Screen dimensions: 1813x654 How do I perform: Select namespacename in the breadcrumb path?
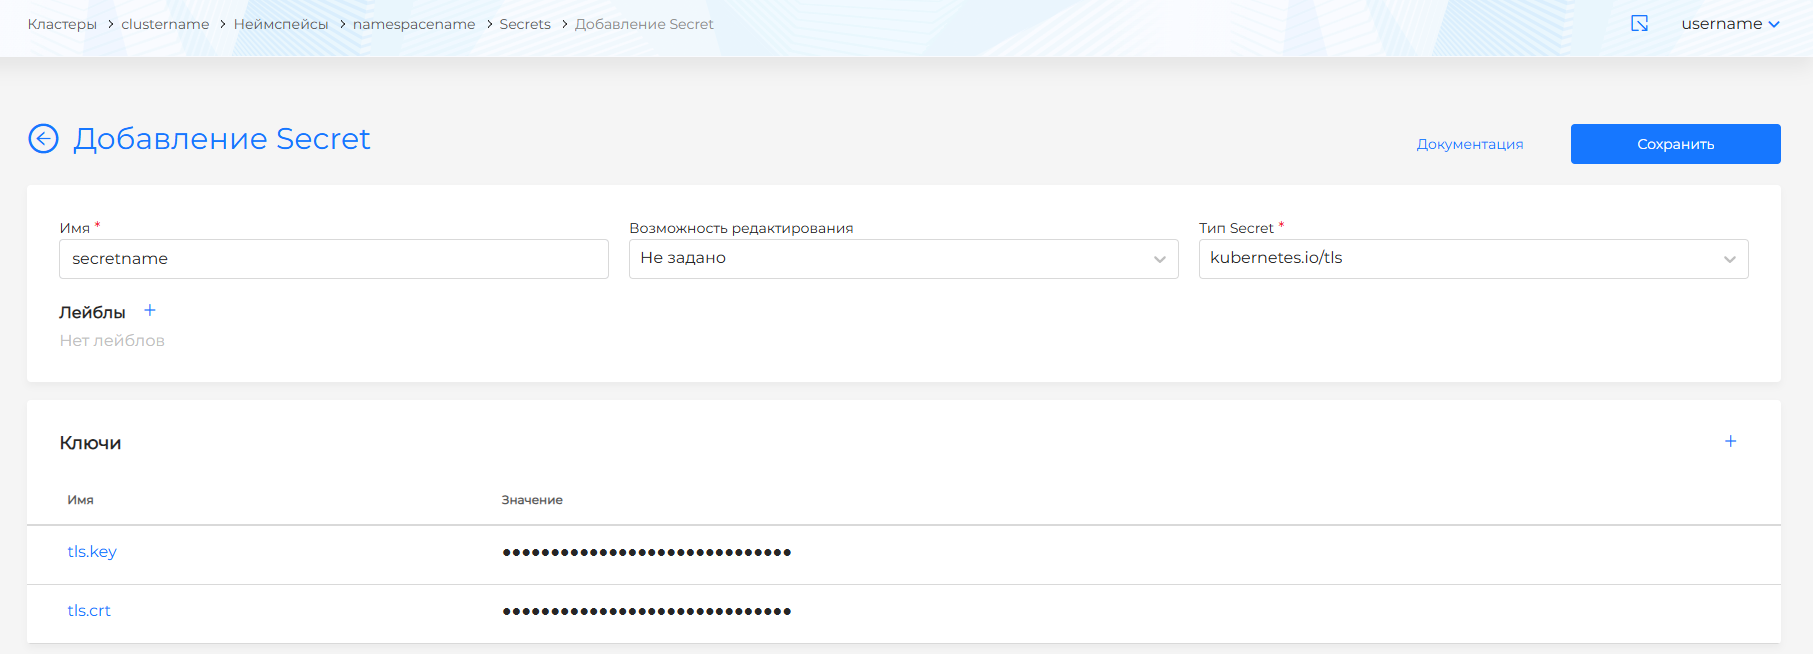(x=414, y=24)
